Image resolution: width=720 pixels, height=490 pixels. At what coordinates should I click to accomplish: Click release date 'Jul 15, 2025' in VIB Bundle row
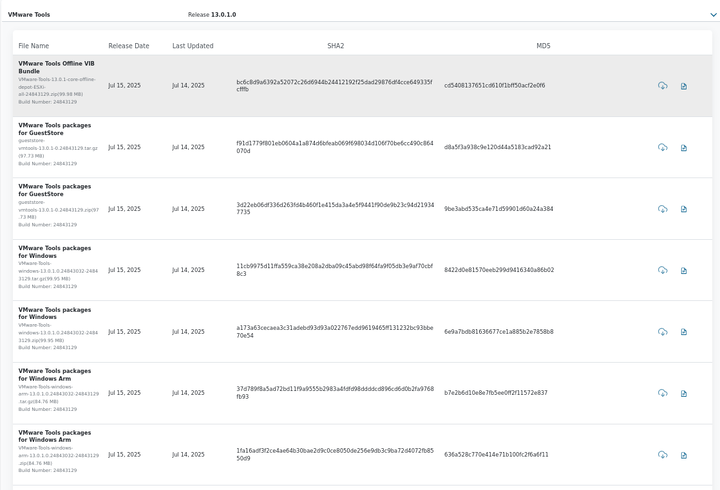click(x=124, y=85)
